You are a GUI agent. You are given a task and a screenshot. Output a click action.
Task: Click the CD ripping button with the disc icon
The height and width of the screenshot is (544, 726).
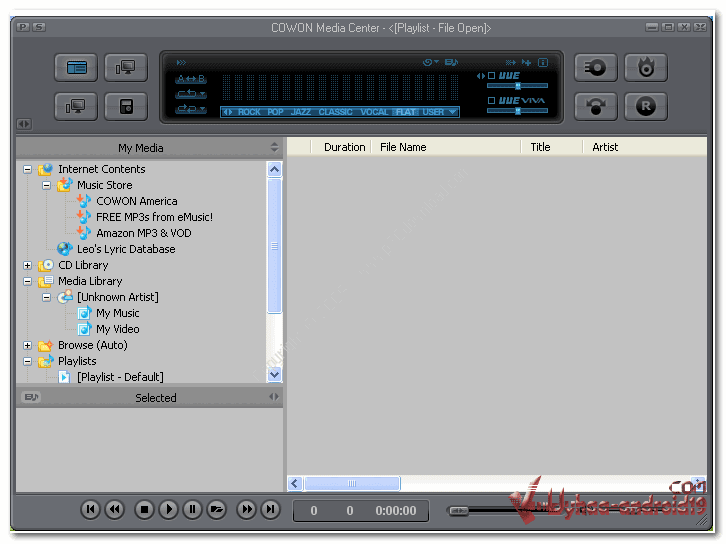point(595,68)
